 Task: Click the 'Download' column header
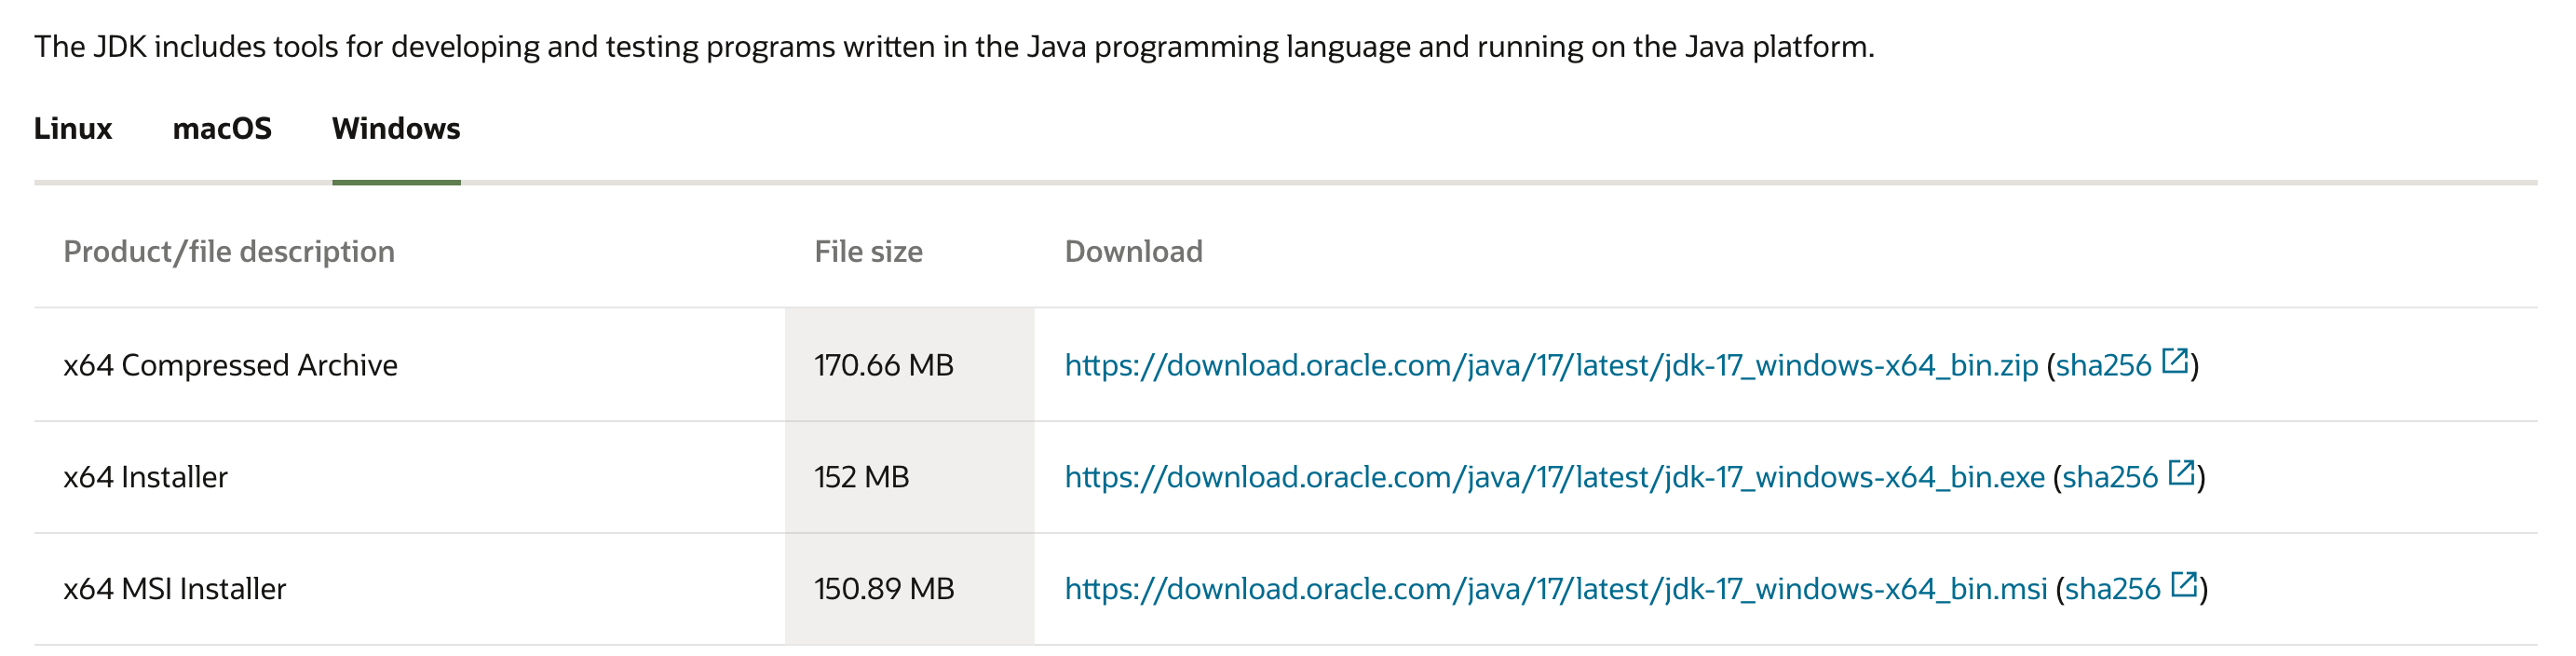pyautogui.click(x=1133, y=252)
